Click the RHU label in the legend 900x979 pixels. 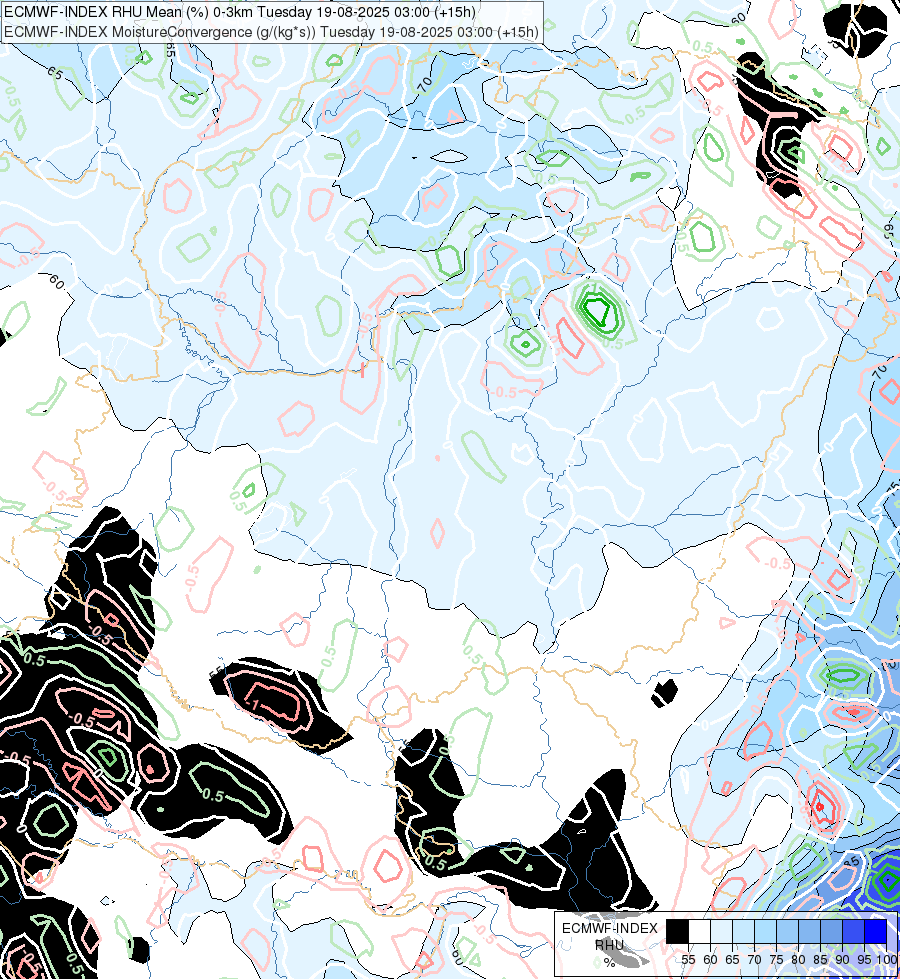pos(609,945)
